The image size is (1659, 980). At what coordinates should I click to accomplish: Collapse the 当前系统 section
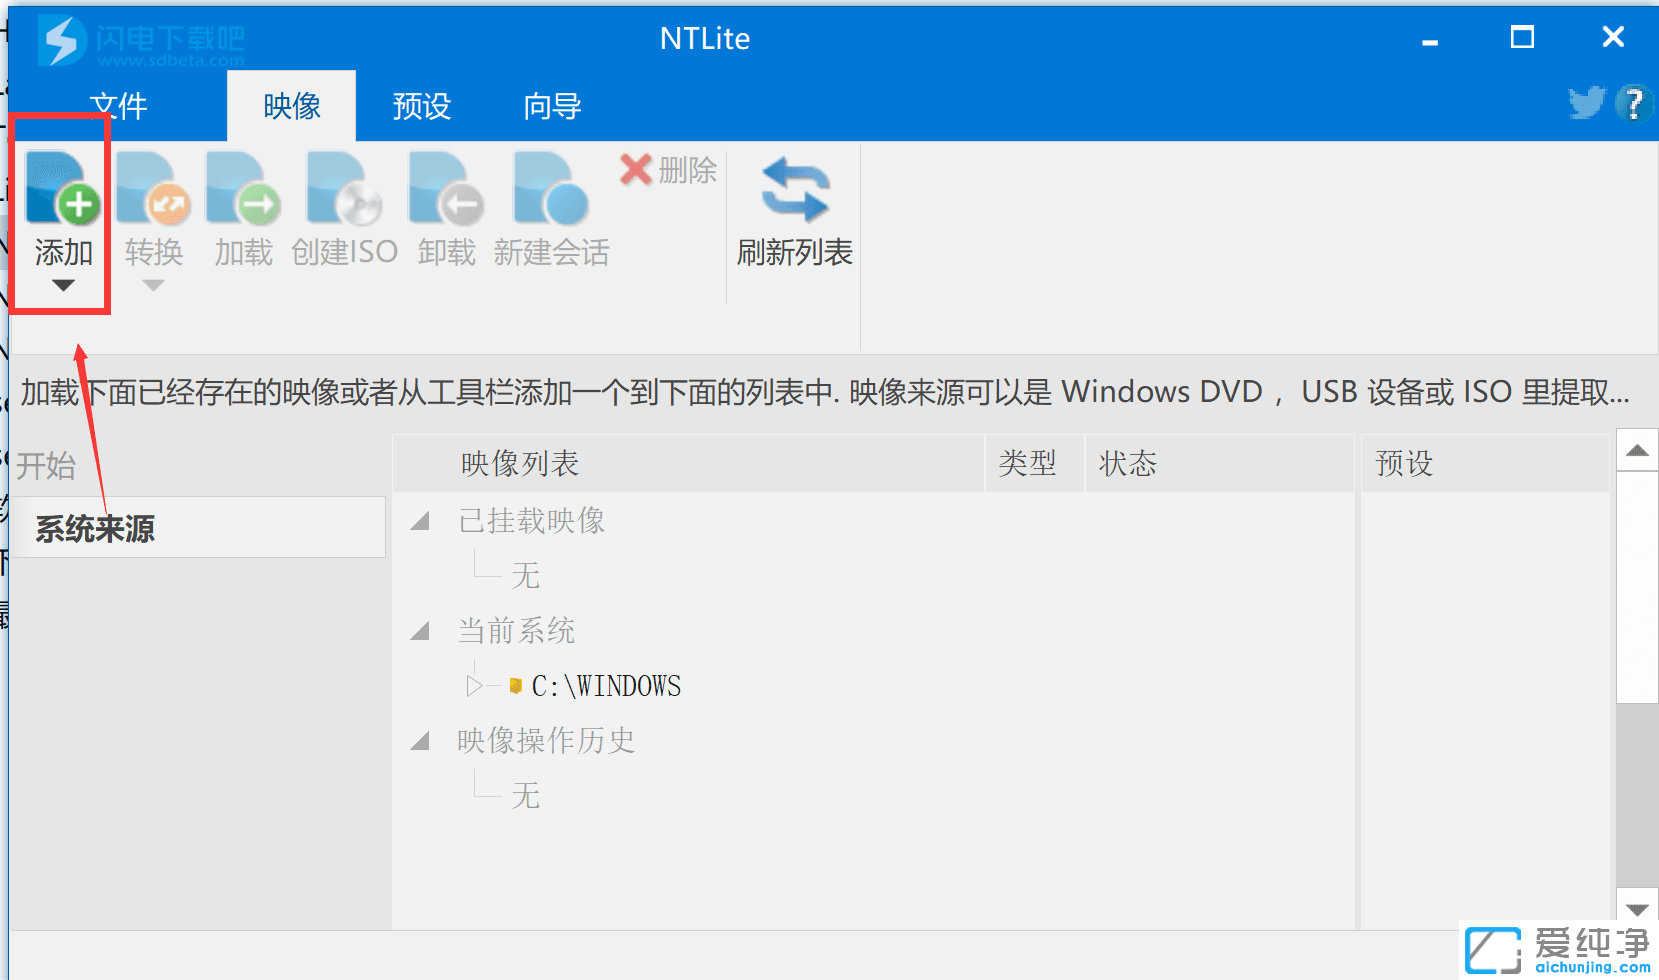tap(420, 631)
